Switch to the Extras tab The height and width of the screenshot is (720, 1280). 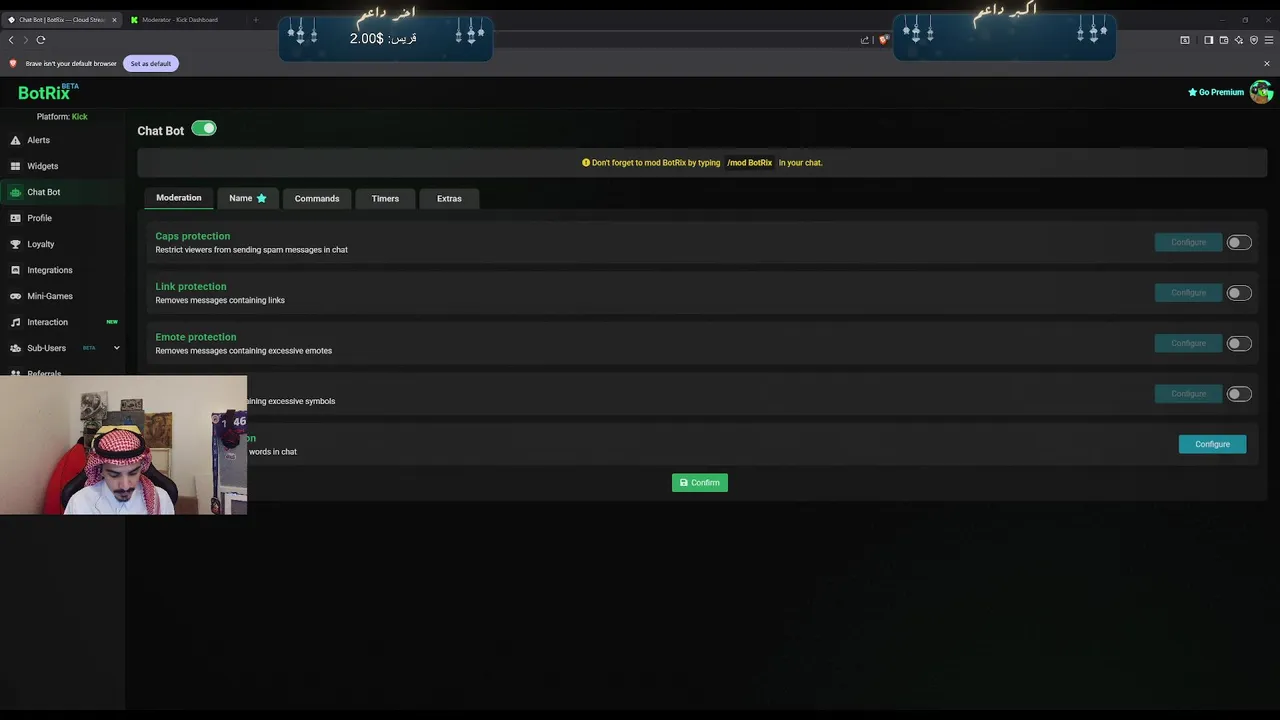[x=449, y=198]
